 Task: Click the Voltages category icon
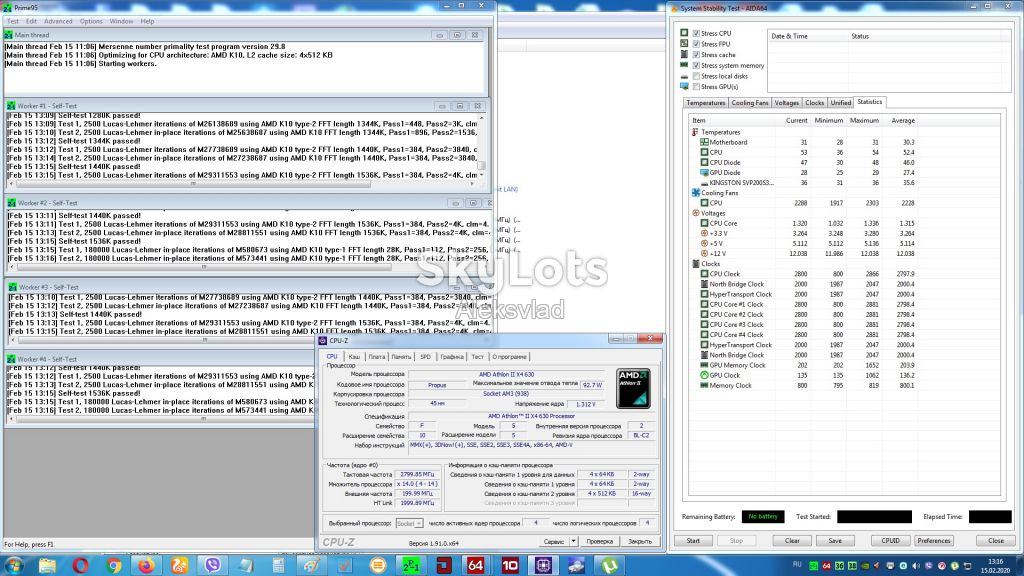tap(696, 213)
